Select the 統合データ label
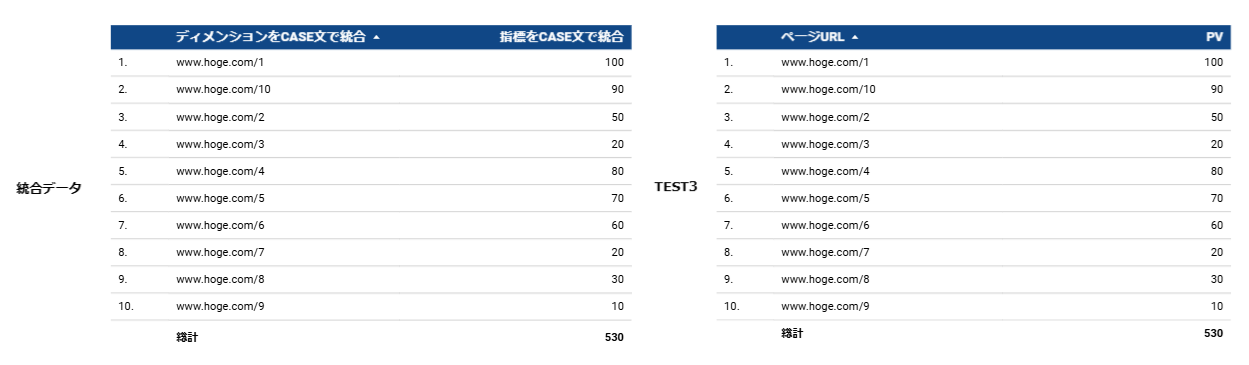Screen dimensions: 1249x365 coord(49,188)
